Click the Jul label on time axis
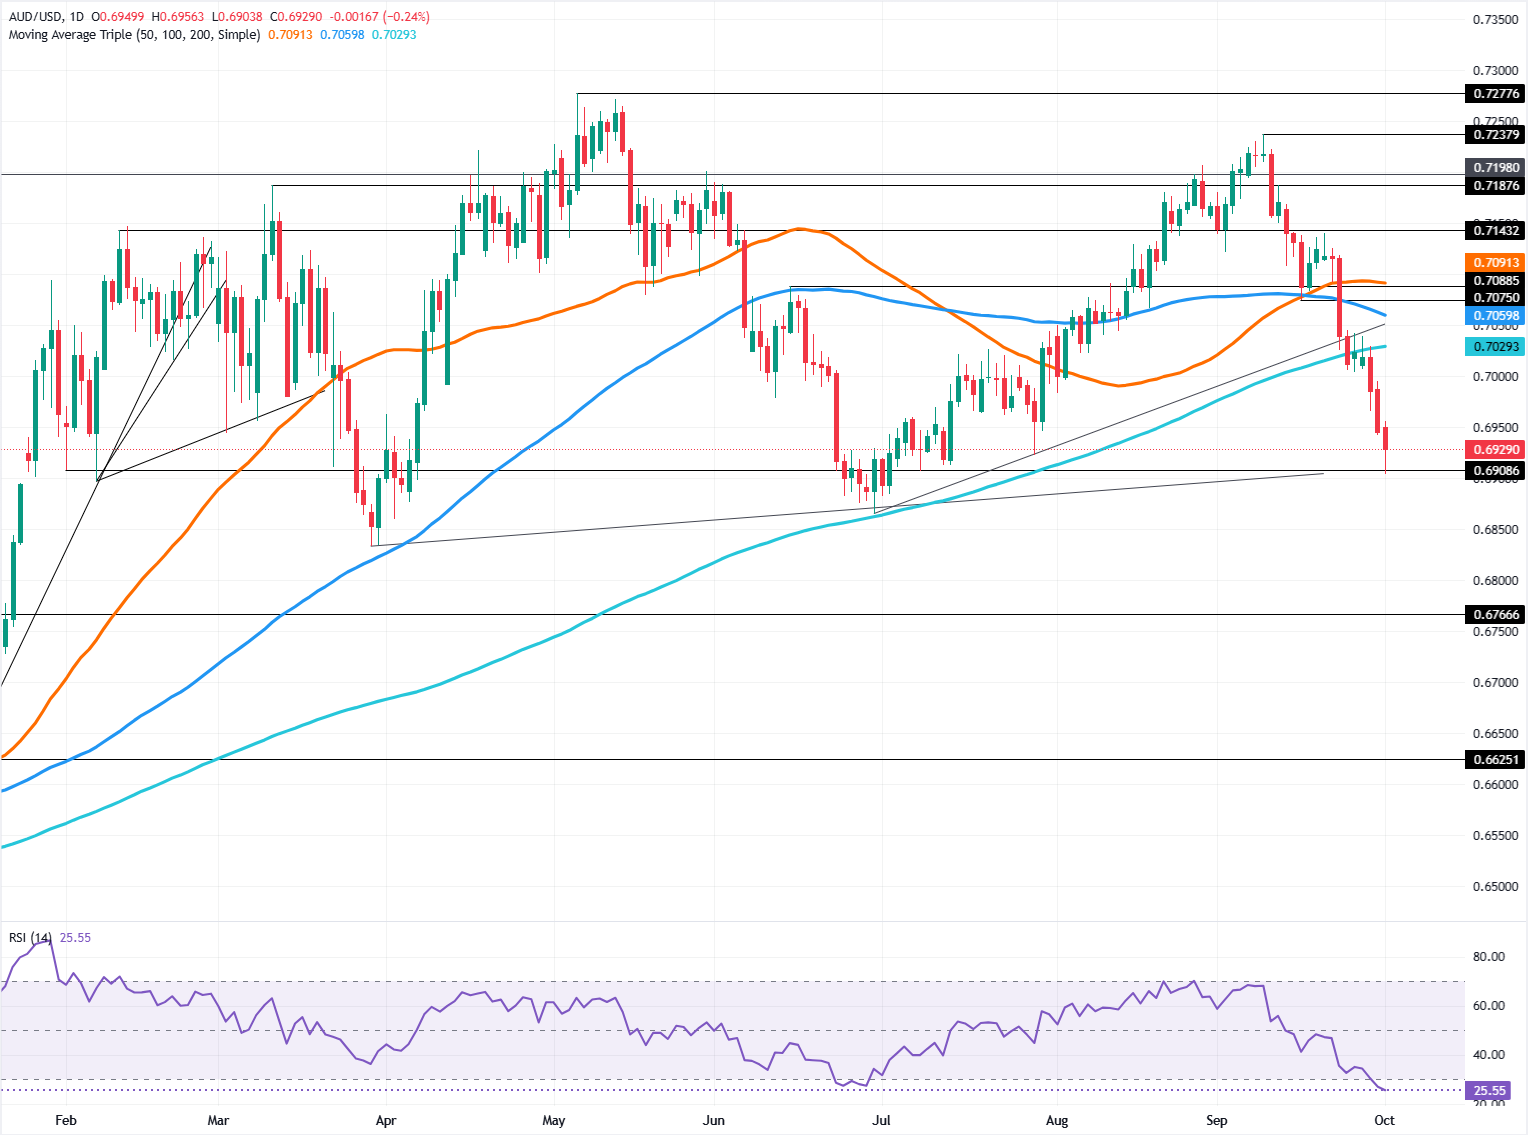This screenshot has height=1135, width=1528. pos(881,1120)
